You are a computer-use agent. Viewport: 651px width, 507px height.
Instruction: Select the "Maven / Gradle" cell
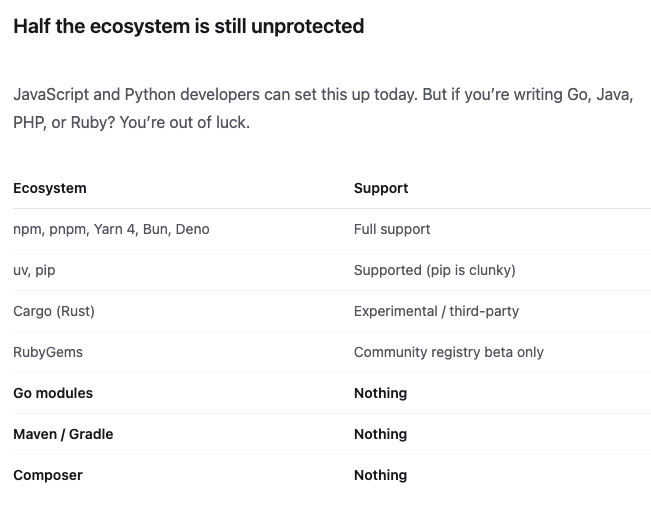coord(63,434)
